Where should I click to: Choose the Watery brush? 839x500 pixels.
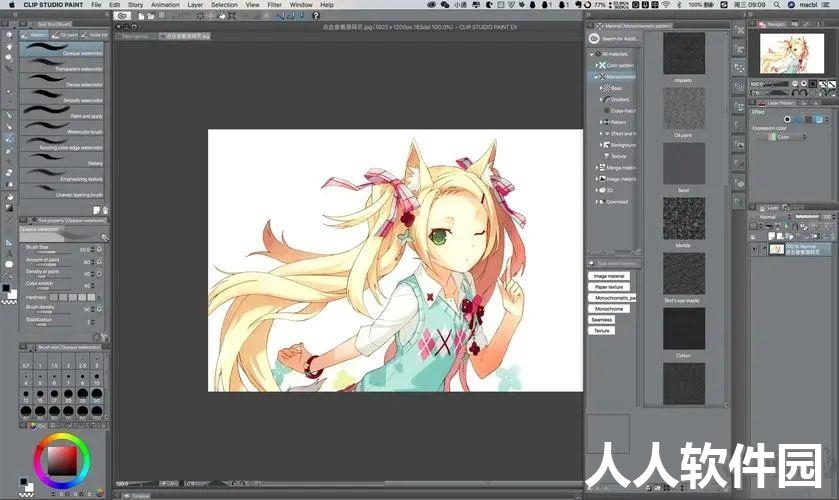pos(62,160)
